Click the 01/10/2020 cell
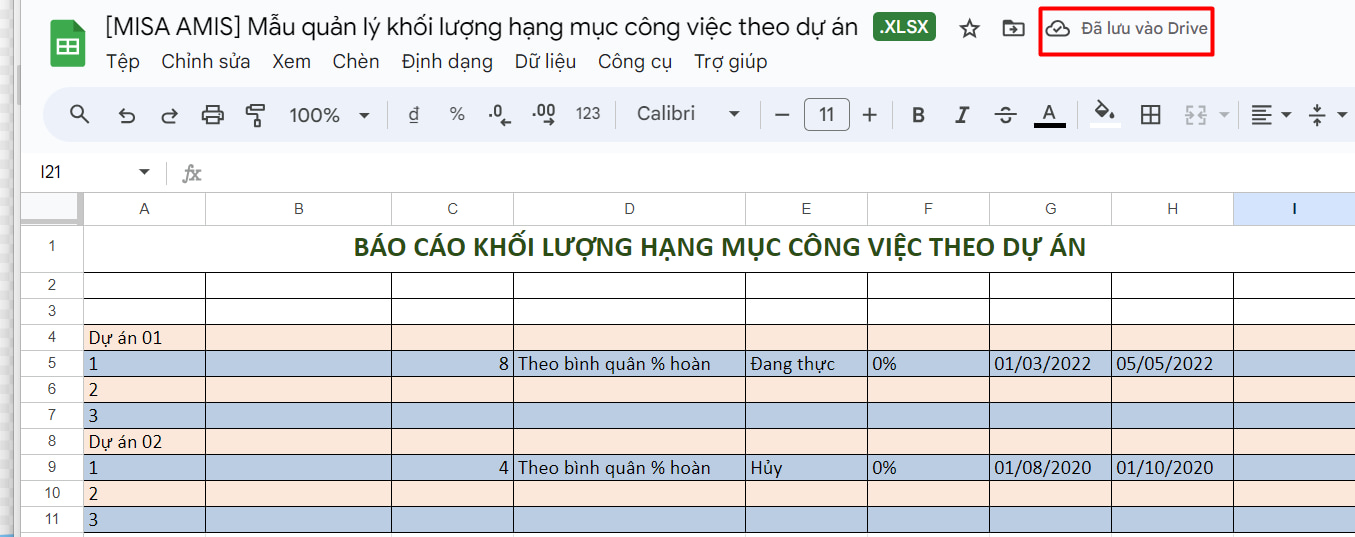The height and width of the screenshot is (537, 1355). click(x=1172, y=467)
